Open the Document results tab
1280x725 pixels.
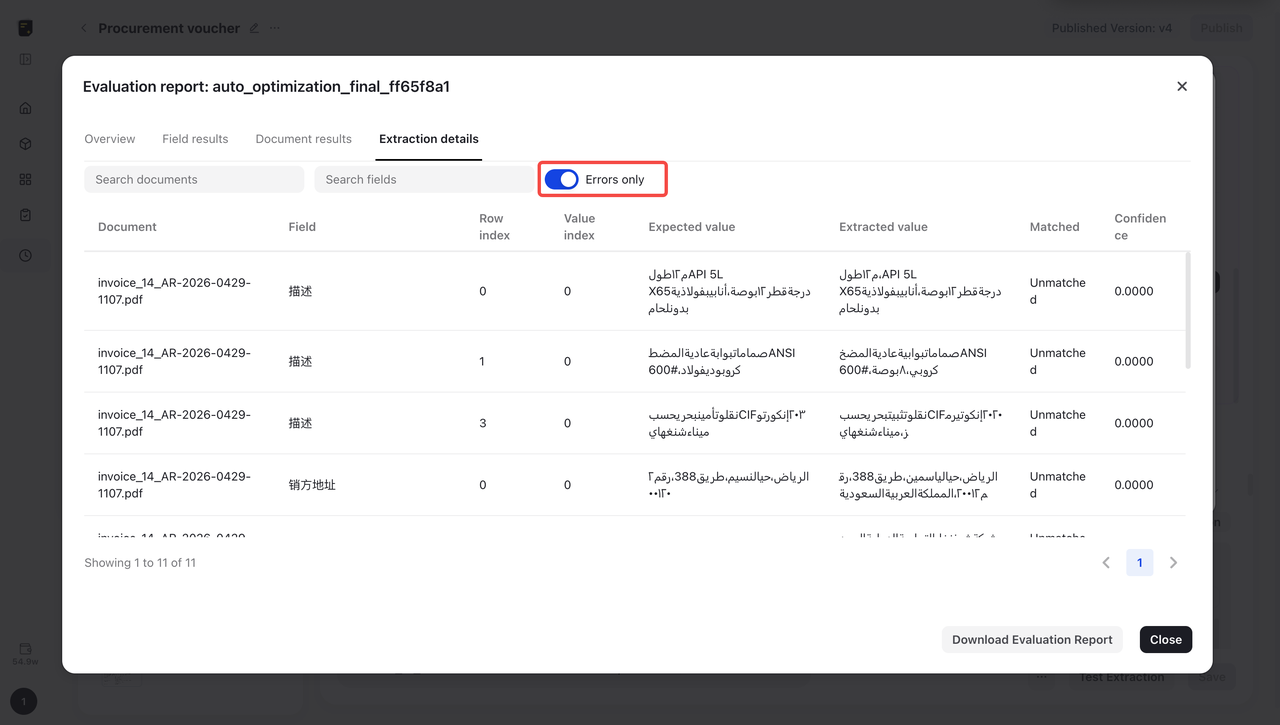[304, 139]
